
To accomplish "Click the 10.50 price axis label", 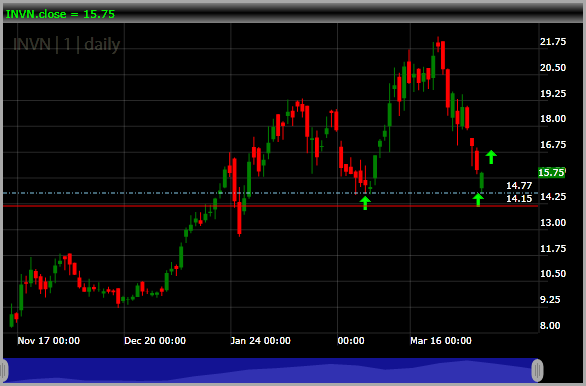I will (553, 274).
